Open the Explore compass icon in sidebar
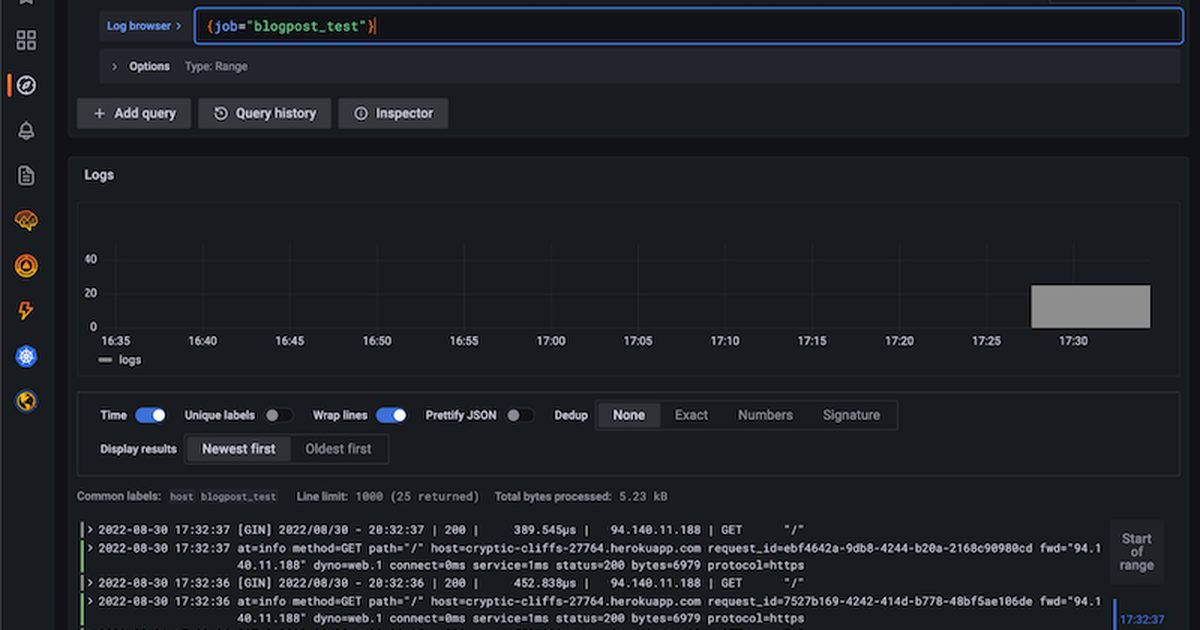The image size is (1200, 630). 26,86
